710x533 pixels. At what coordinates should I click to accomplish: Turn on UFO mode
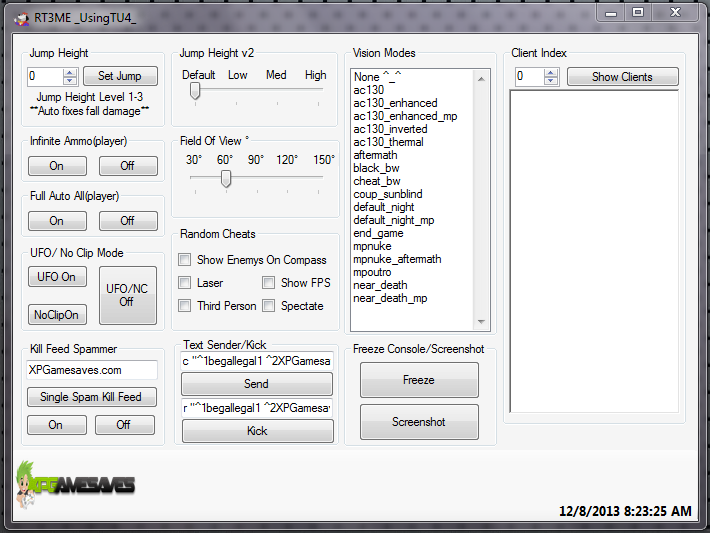point(56,277)
